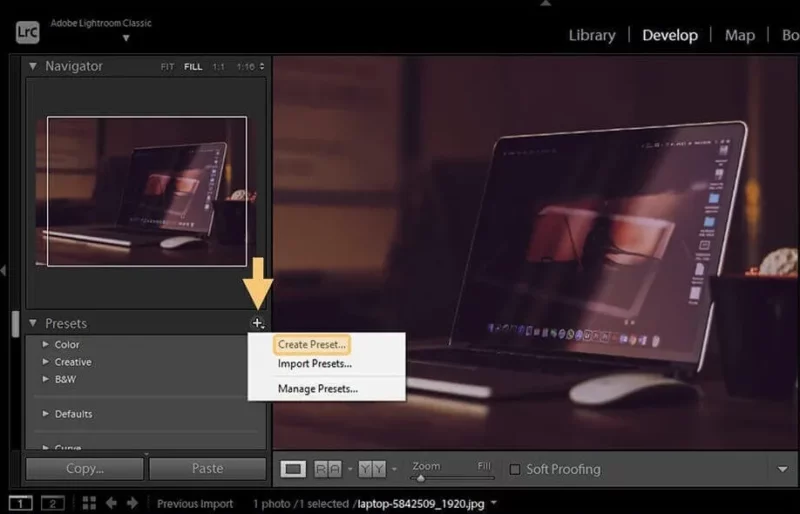Select second window display button 2
Screen dimensions: 800x514
coord(53,504)
